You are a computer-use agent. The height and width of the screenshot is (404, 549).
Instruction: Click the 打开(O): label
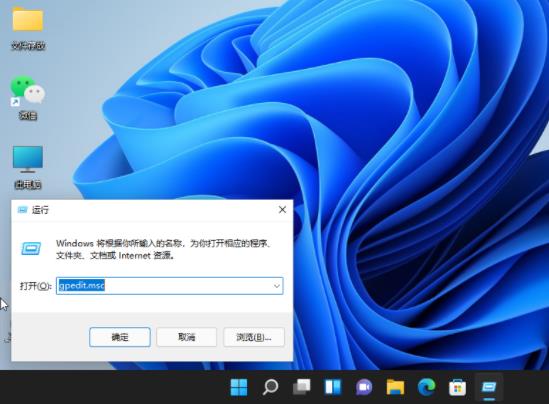coord(36,286)
